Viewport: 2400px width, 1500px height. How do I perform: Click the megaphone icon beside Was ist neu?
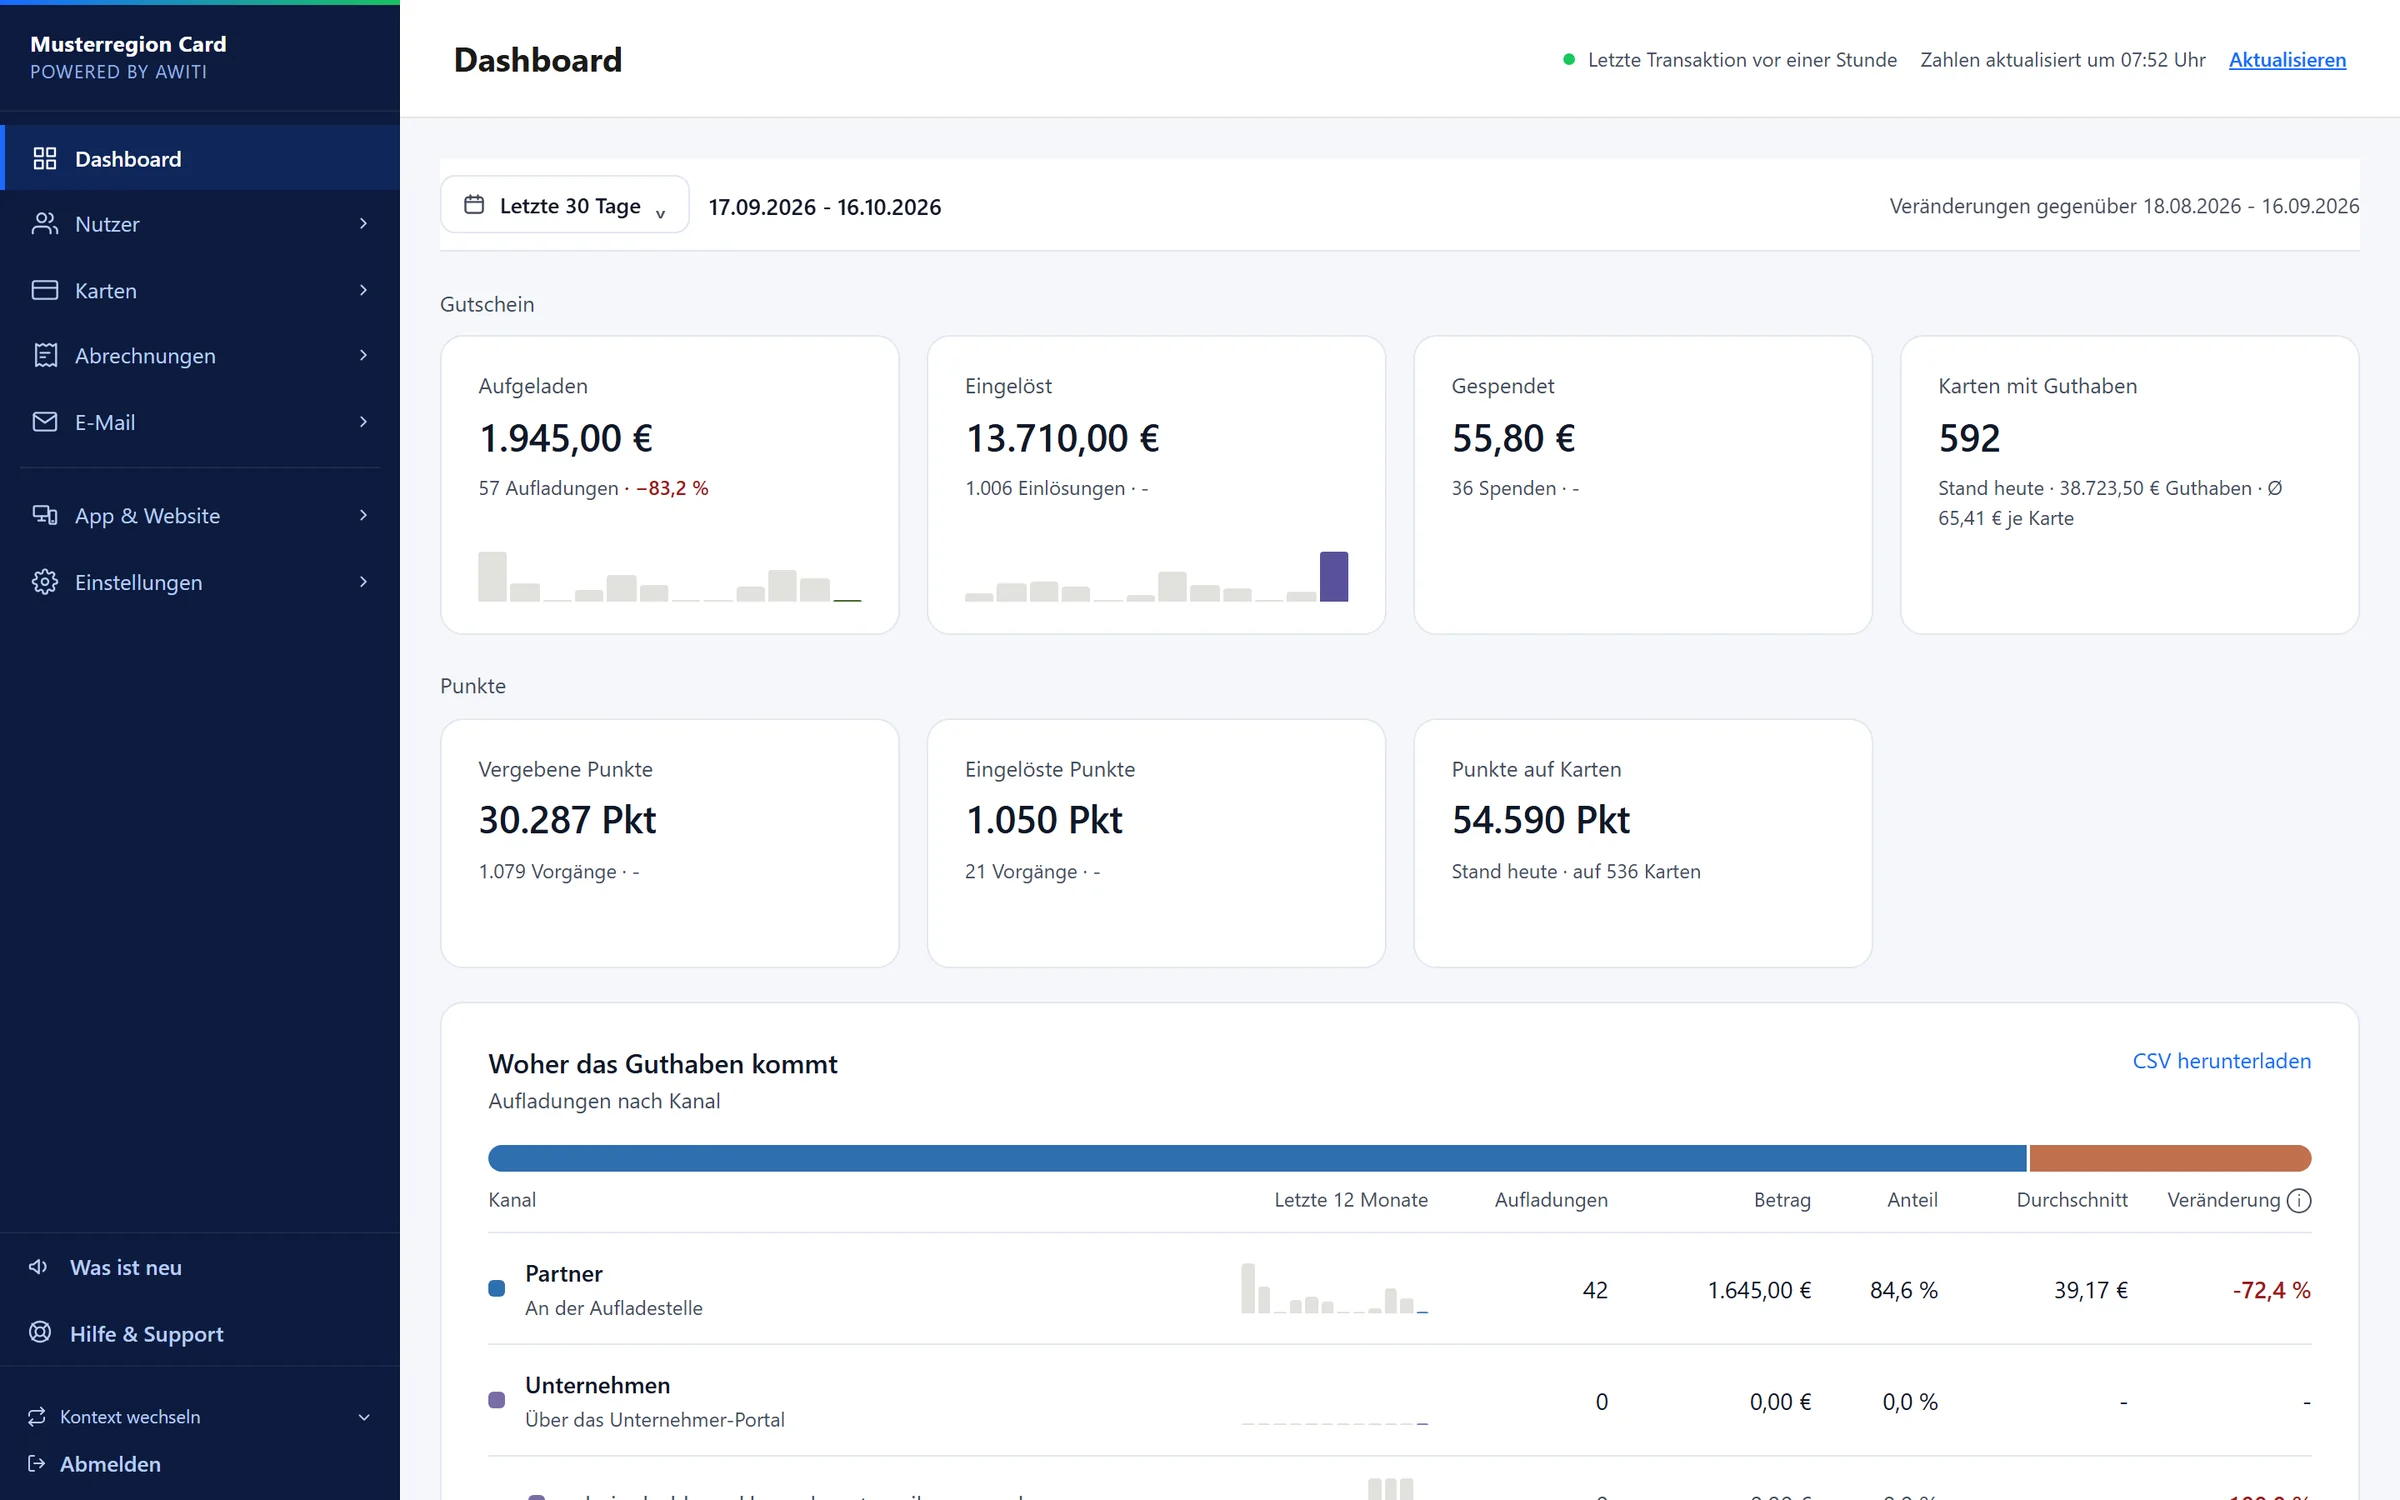coord(38,1267)
